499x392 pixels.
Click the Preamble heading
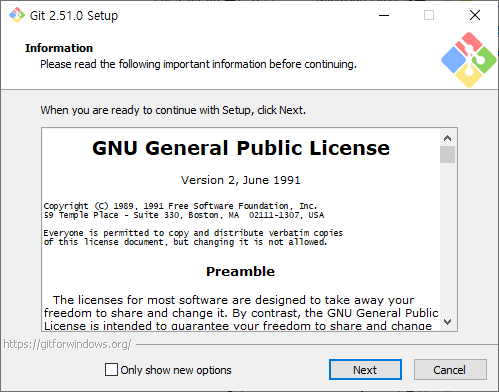click(241, 271)
